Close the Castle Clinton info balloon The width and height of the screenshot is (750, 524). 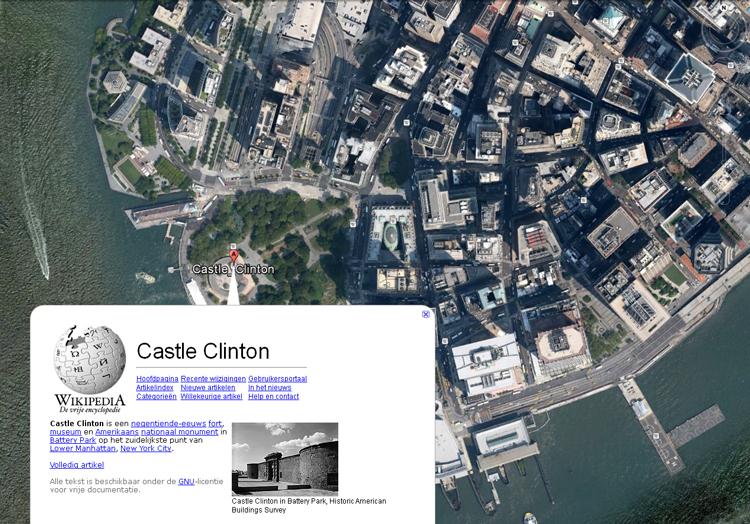tap(426, 314)
